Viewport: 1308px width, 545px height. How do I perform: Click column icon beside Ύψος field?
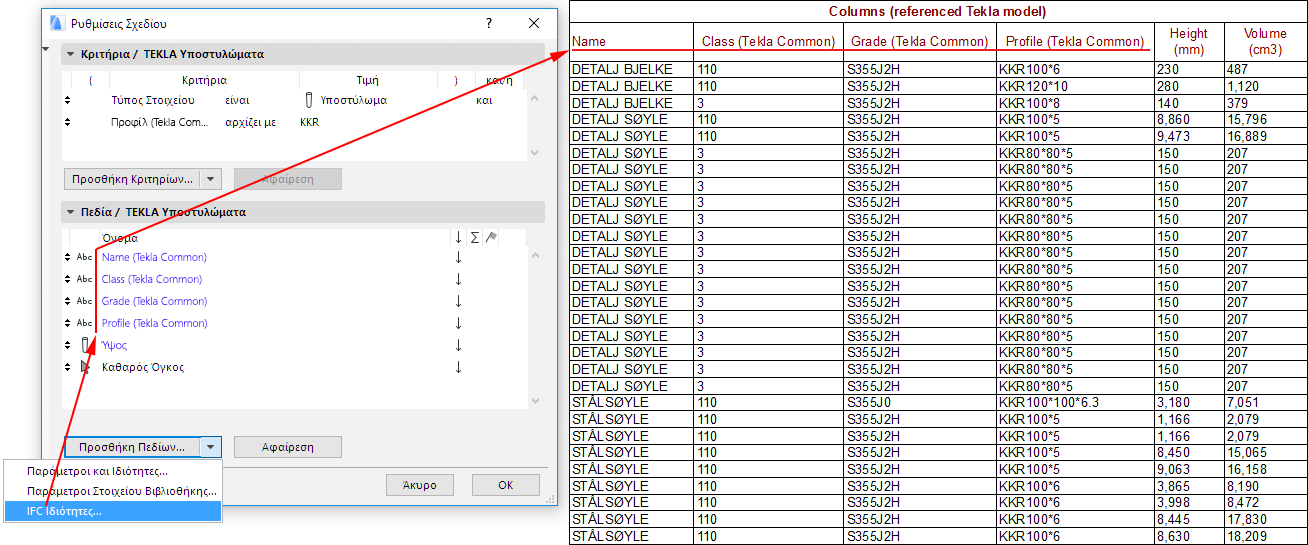tap(85, 345)
